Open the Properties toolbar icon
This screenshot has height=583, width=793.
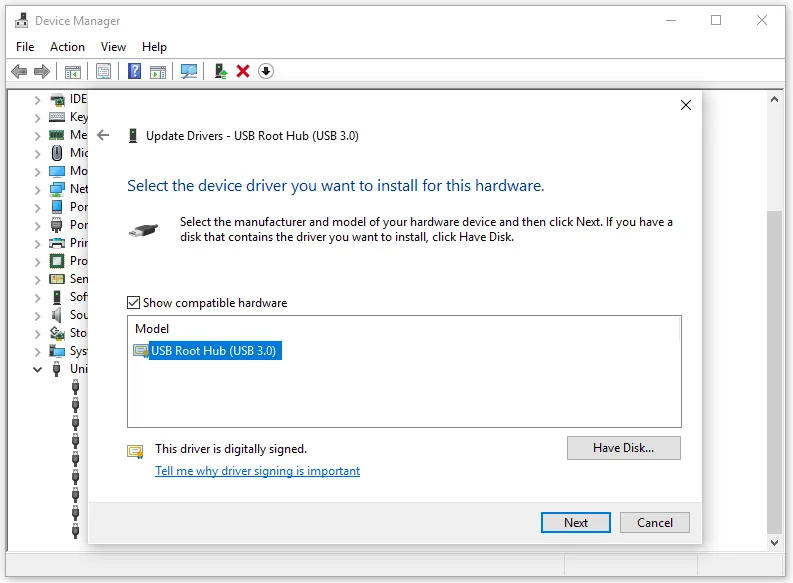104,71
